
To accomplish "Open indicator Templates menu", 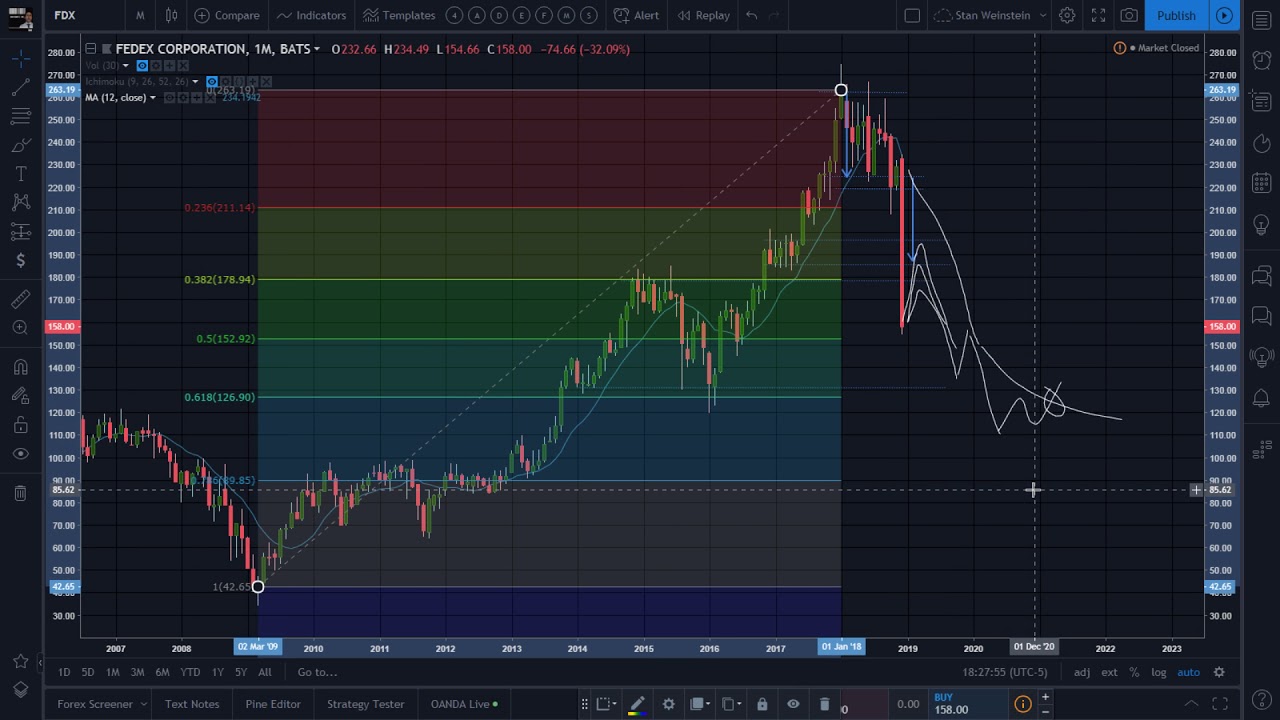I will point(399,15).
